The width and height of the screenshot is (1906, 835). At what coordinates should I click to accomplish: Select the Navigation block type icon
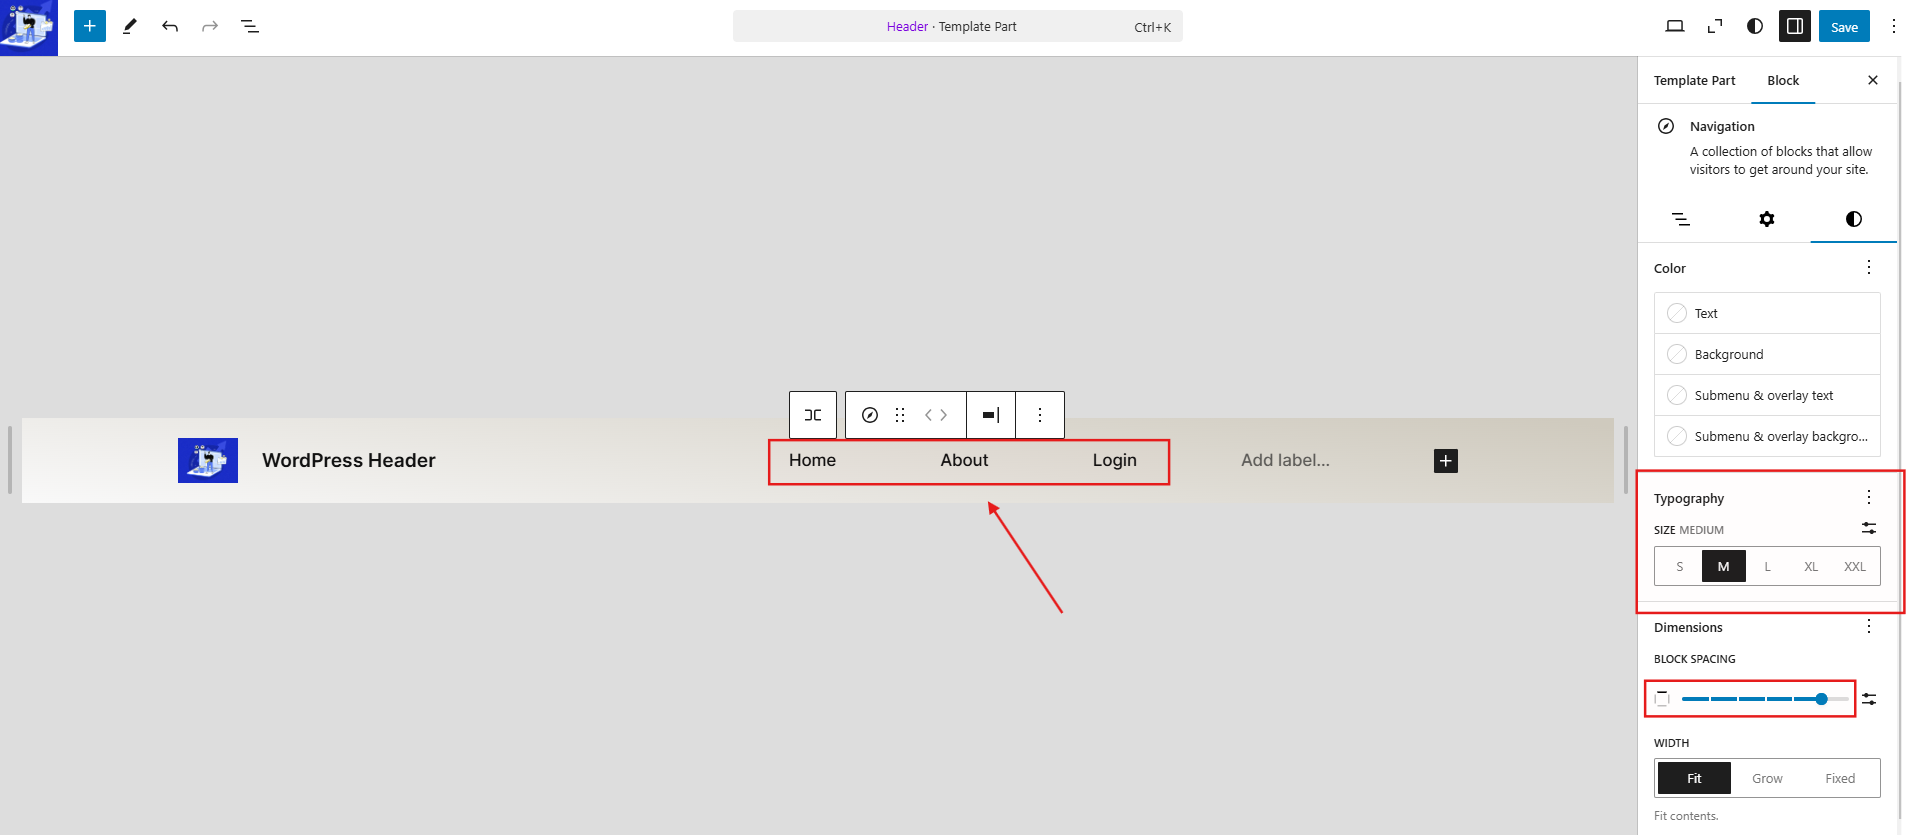click(870, 415)
